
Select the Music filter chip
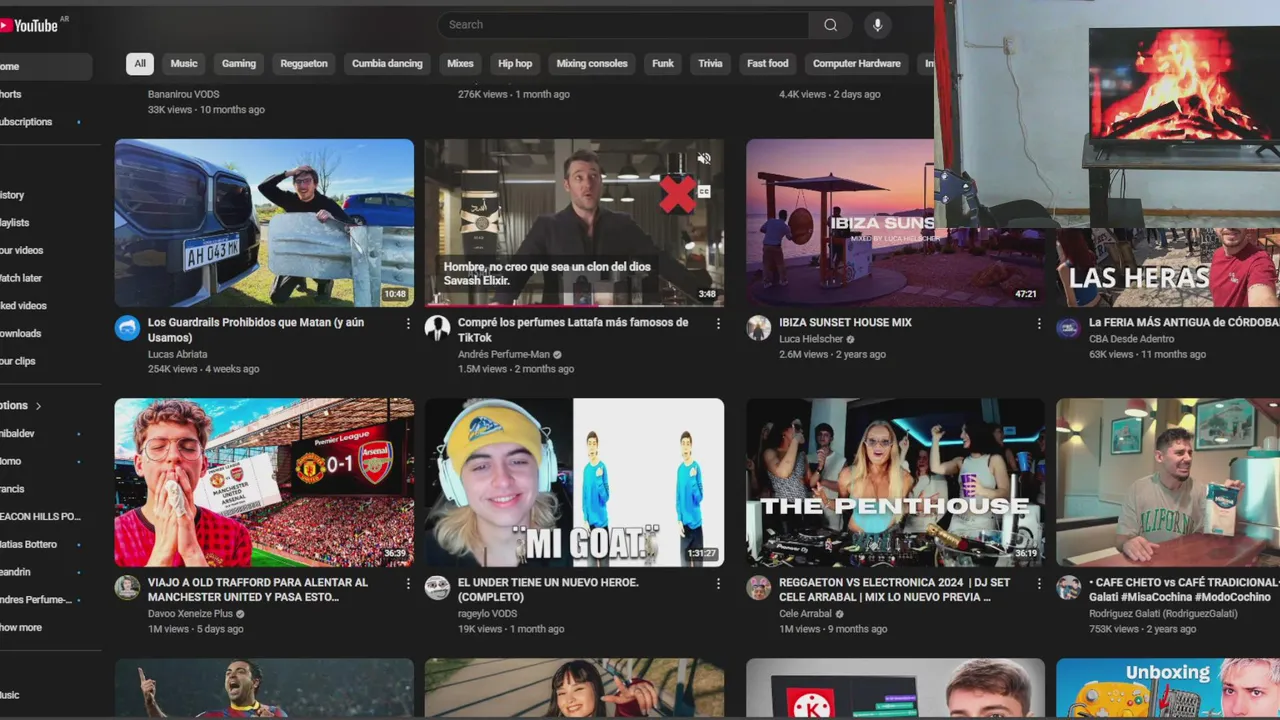pos(184,64)
